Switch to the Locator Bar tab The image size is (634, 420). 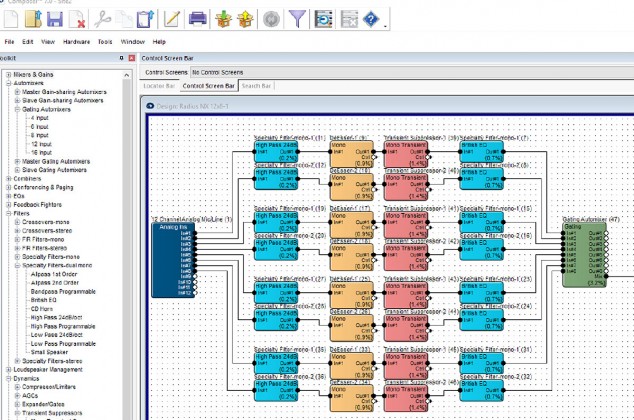click(x=160, y=87)
